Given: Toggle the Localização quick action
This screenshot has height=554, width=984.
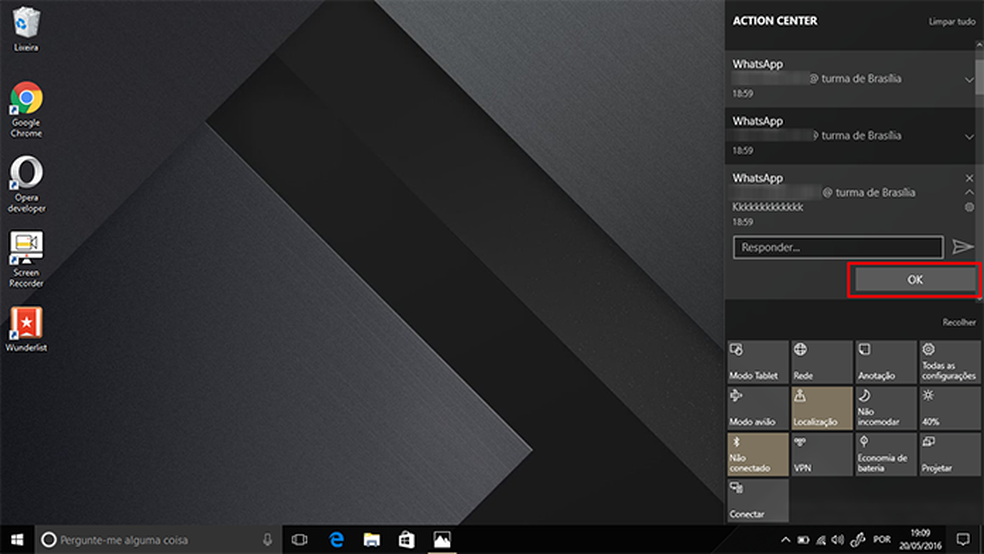Looking at the screenshot, I should [821, 408].
